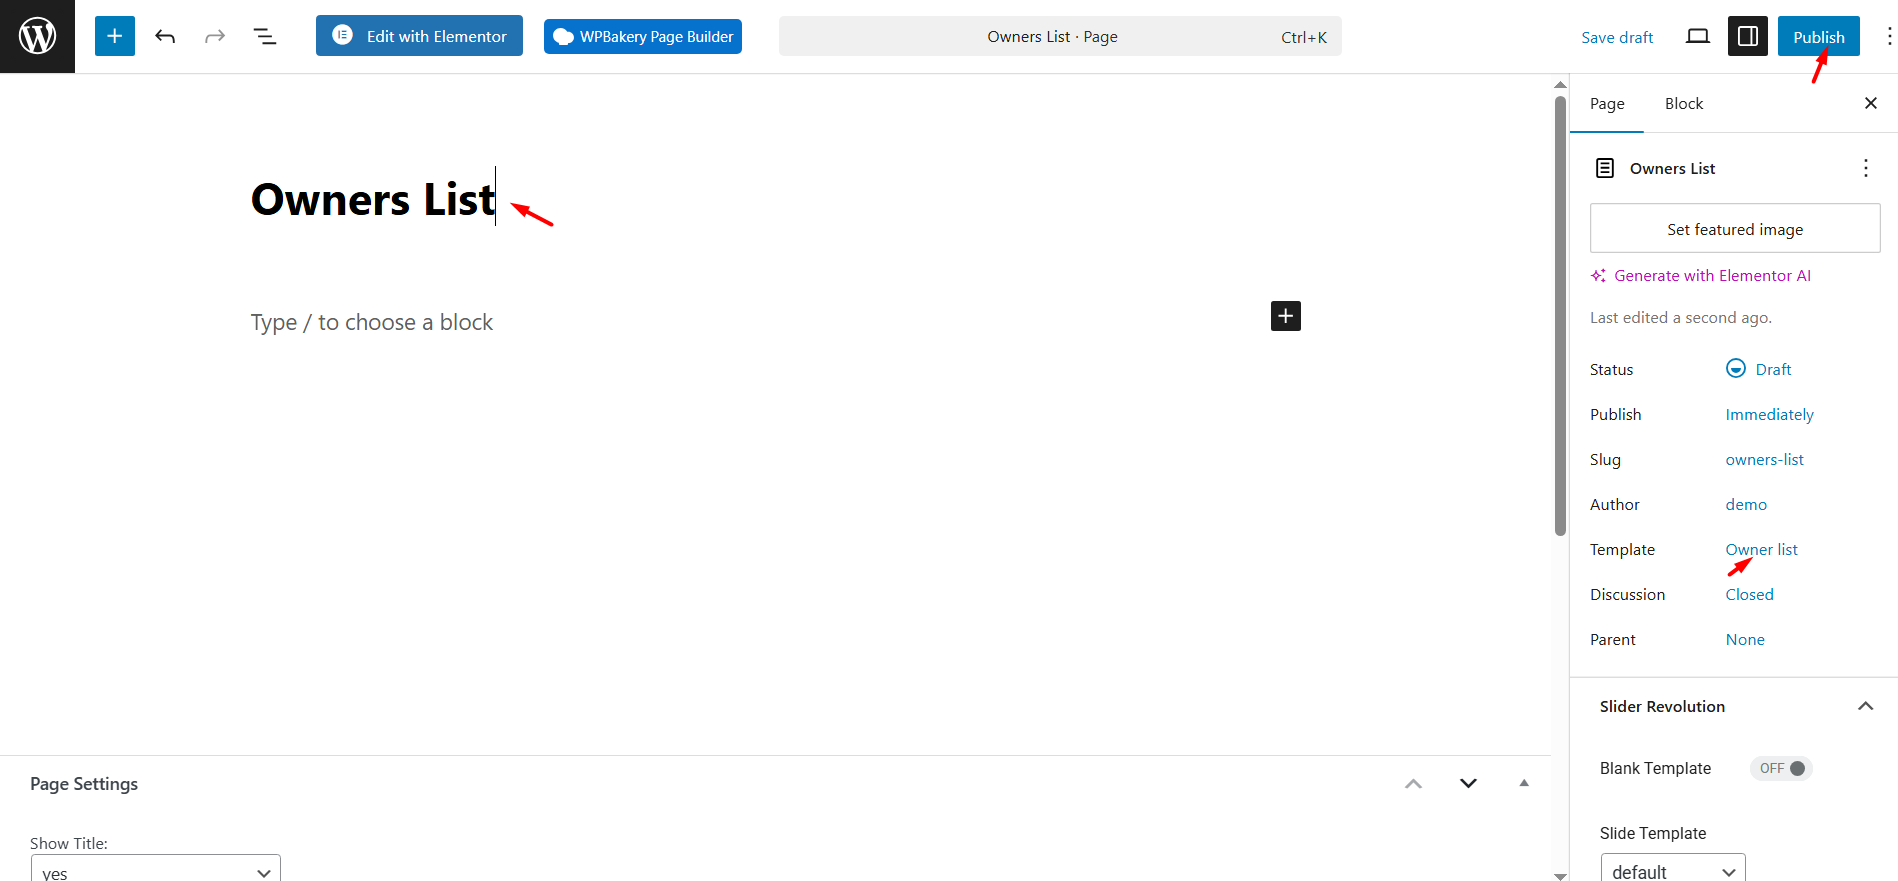Screen dimensions: 1898x881
Task: Click the black add block button
Action: (1285, 316)
